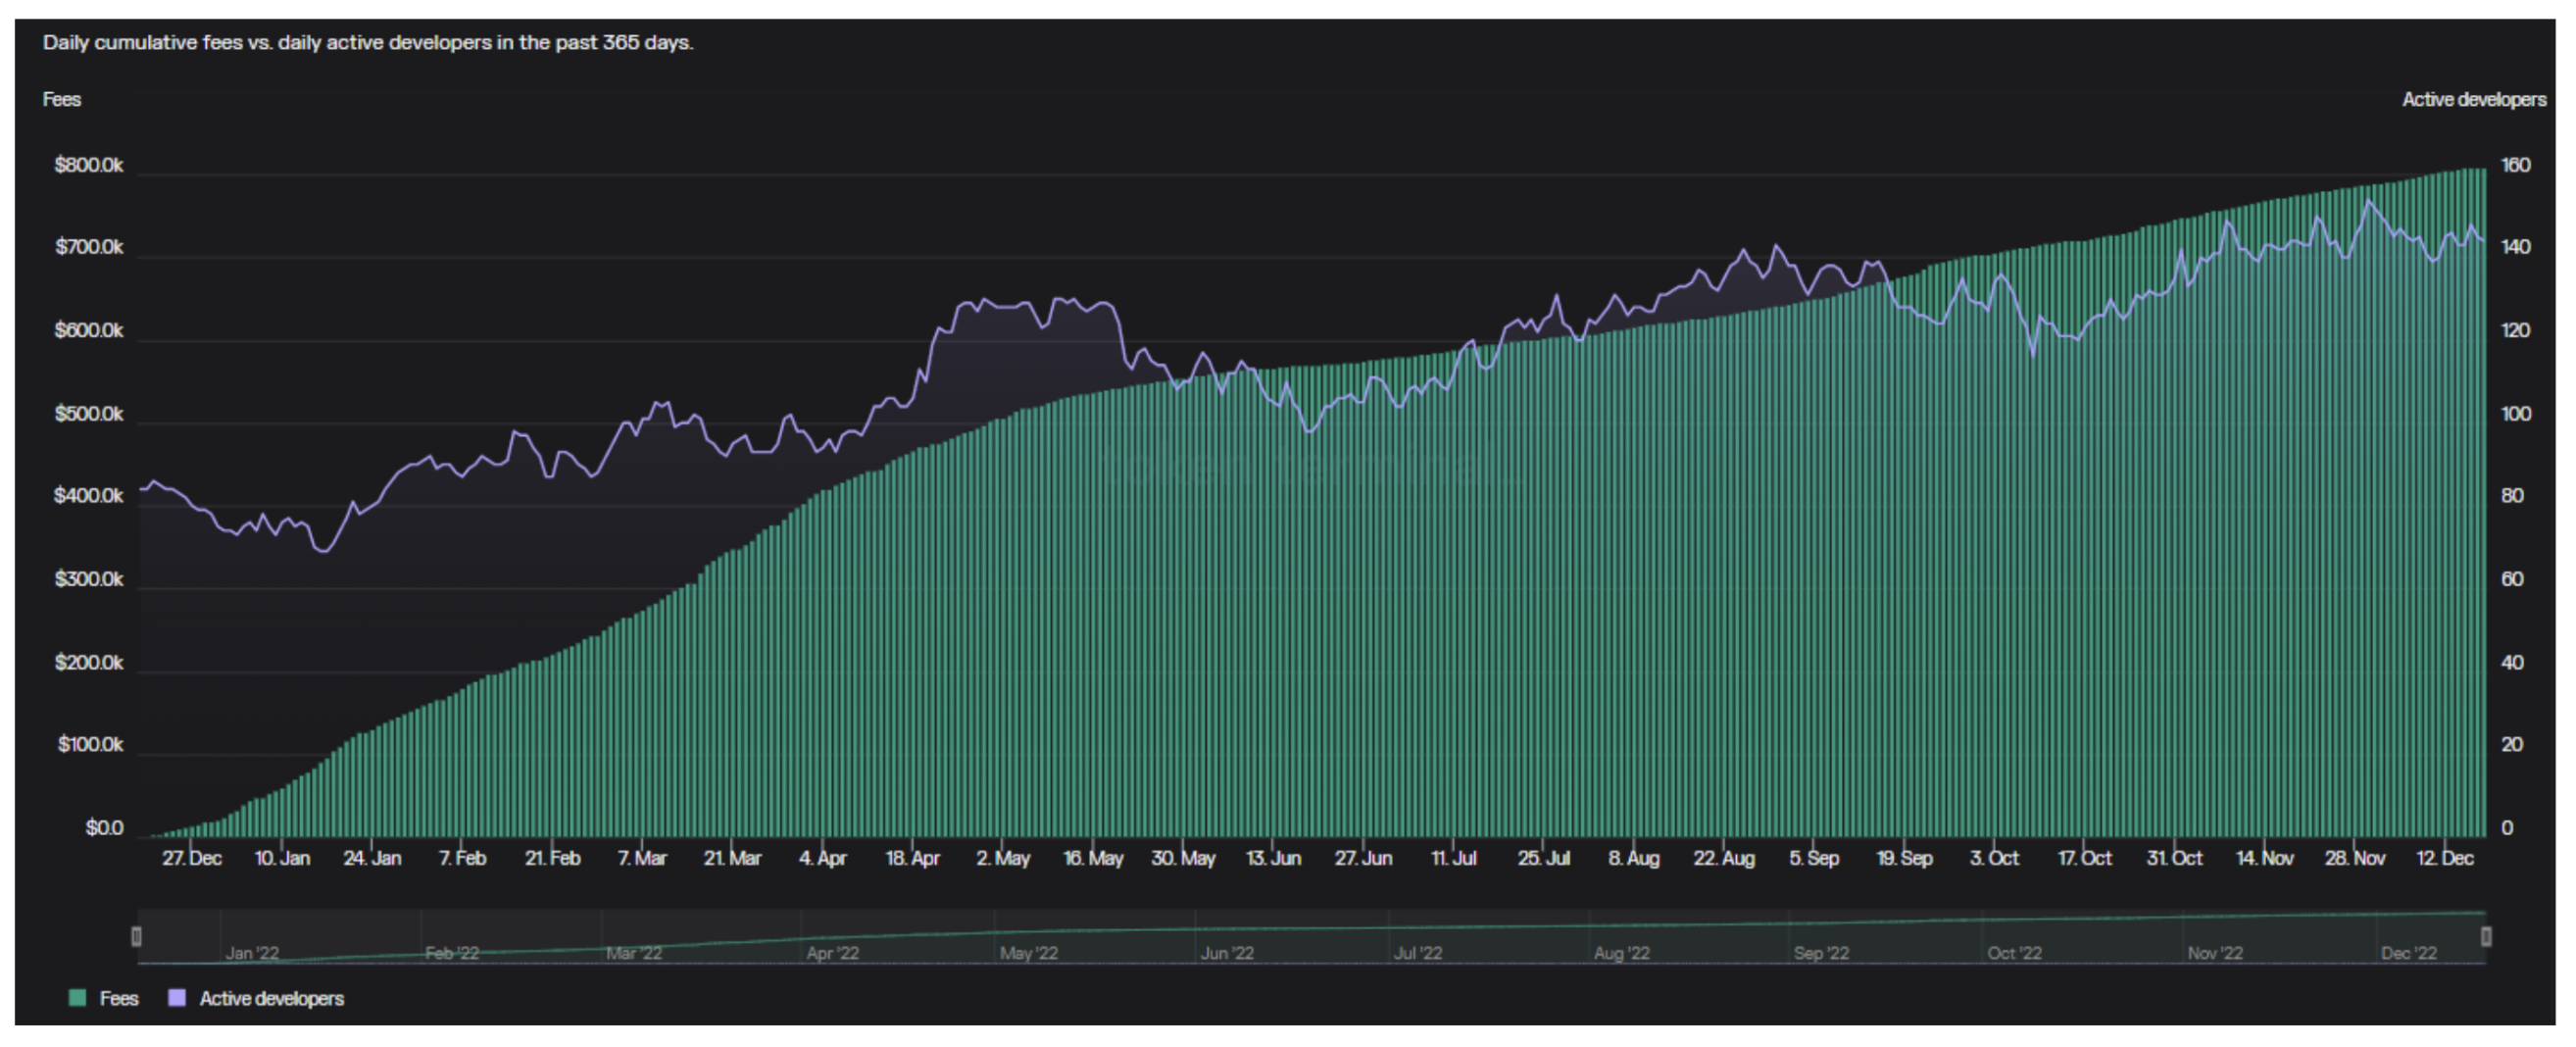Viewport: 2576px width, 1047px height.
Task: Click the chart title about daily cumulative fees
Action: pos(368,42)
